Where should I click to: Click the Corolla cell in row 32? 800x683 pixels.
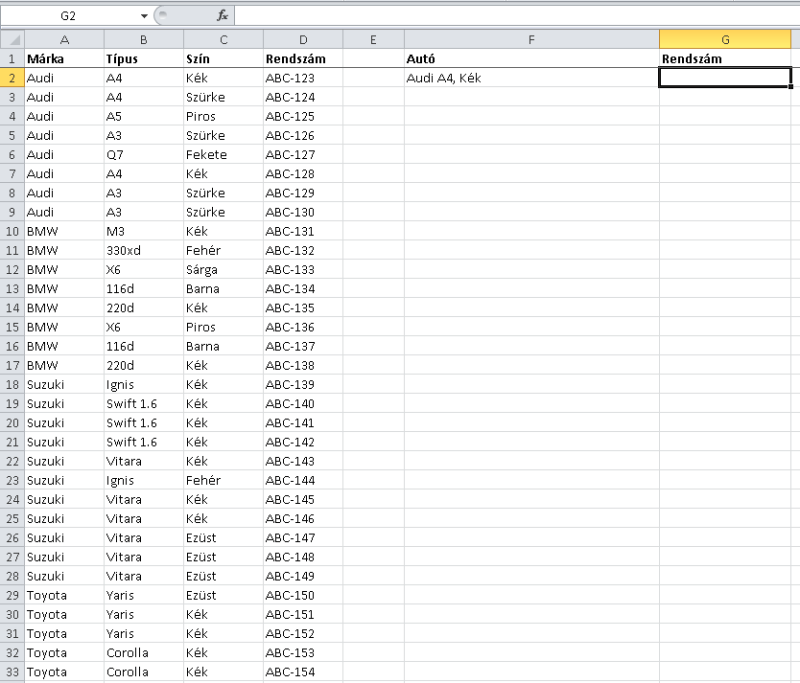(143, 653)
